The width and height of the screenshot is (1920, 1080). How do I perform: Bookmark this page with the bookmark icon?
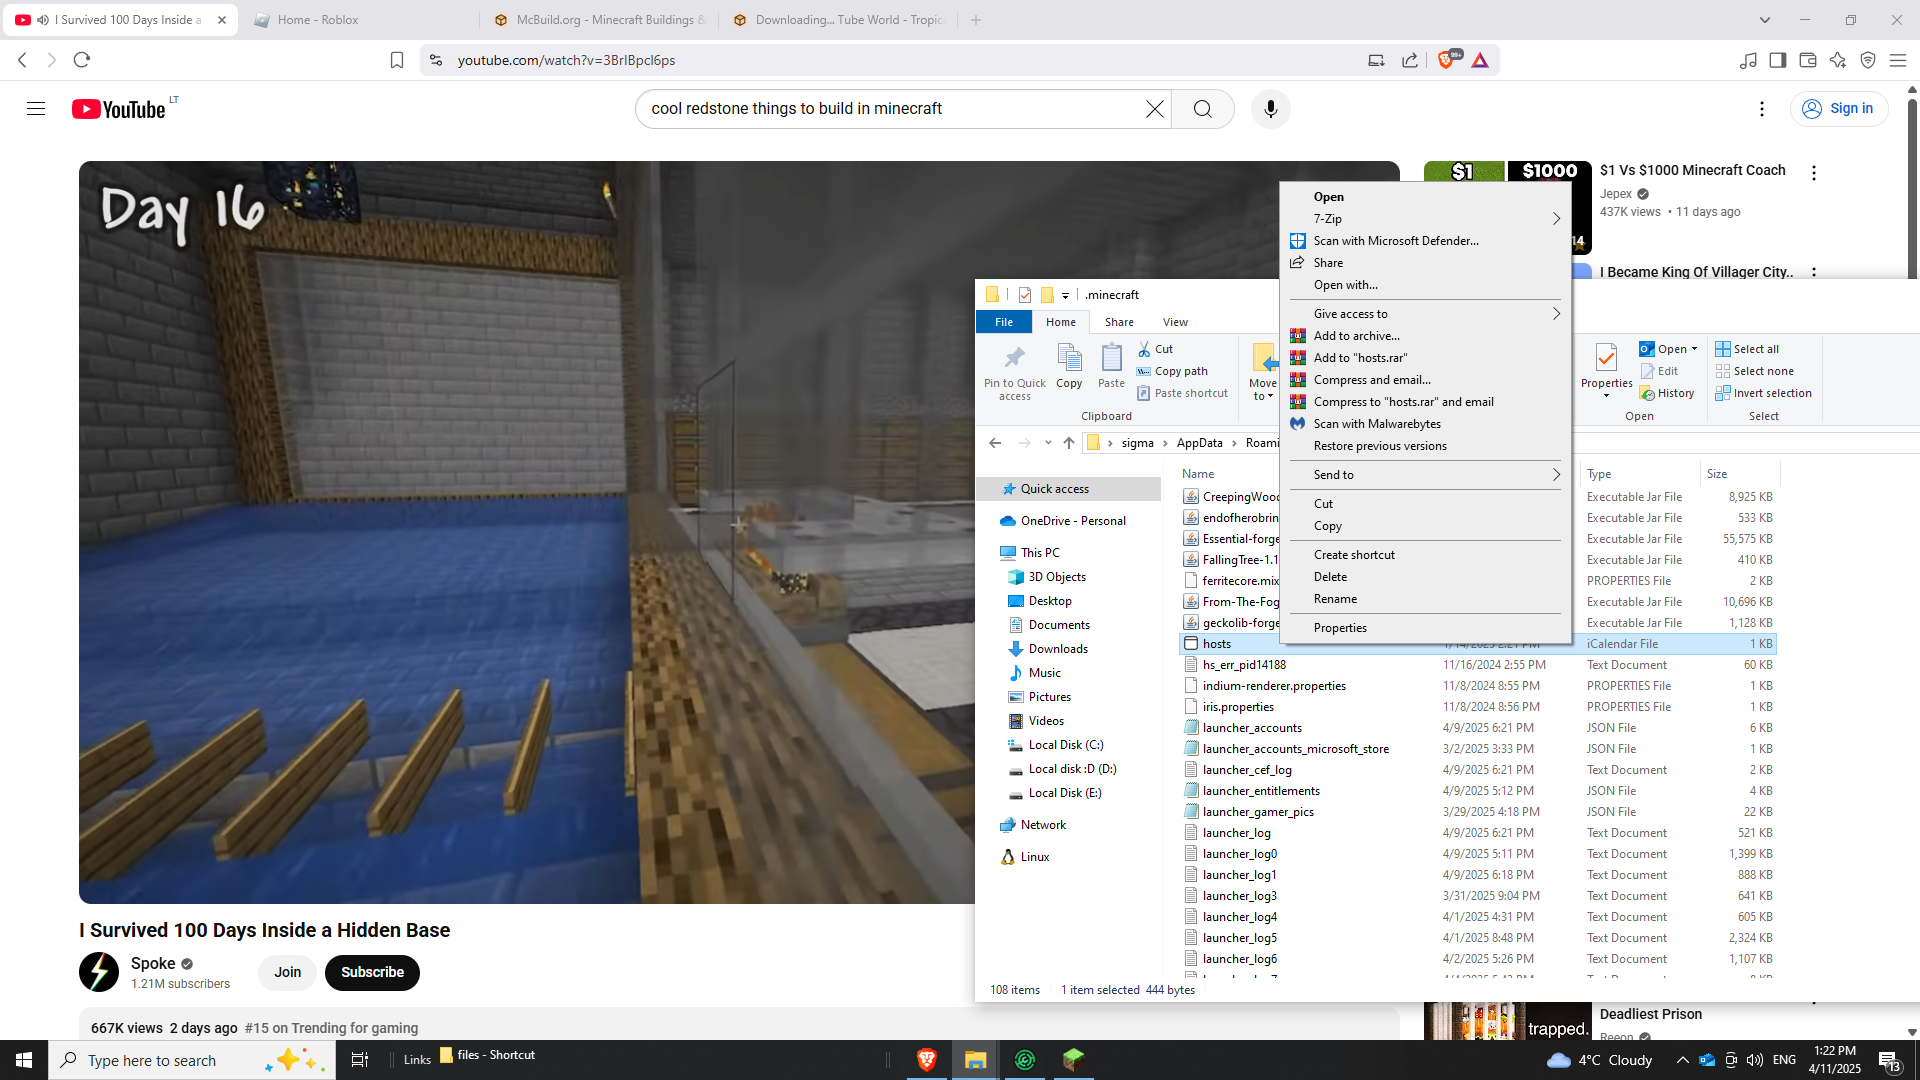(397, 60)
